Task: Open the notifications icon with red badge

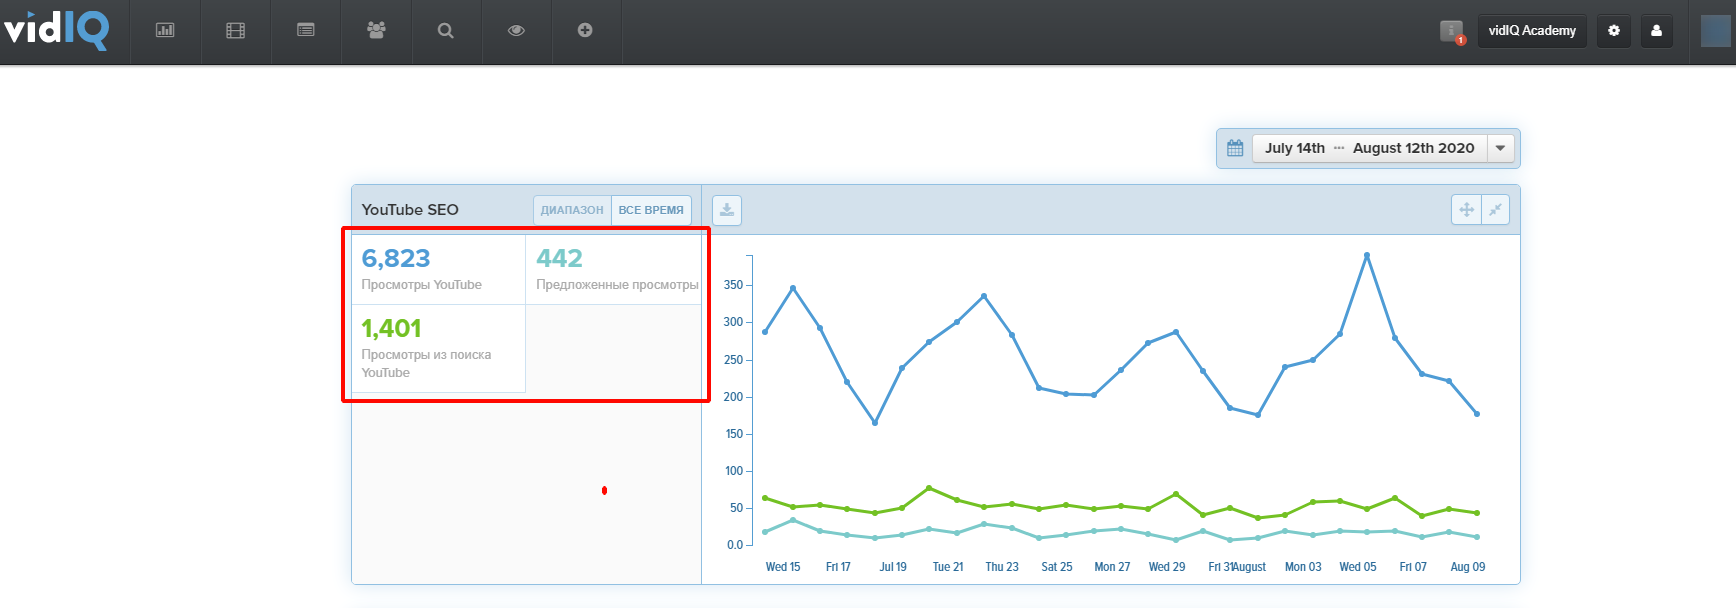Action: coord(1452,31)
